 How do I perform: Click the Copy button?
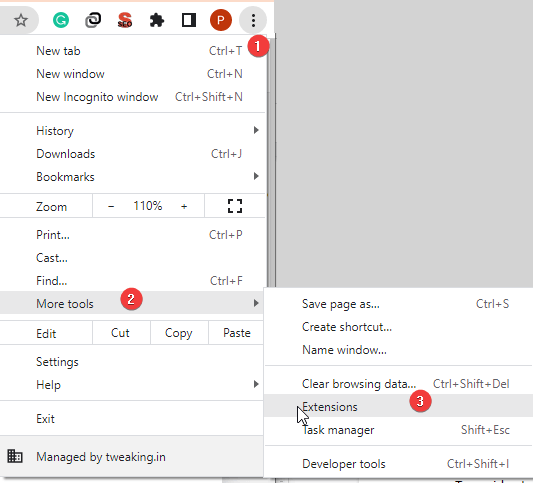[179, 333]
